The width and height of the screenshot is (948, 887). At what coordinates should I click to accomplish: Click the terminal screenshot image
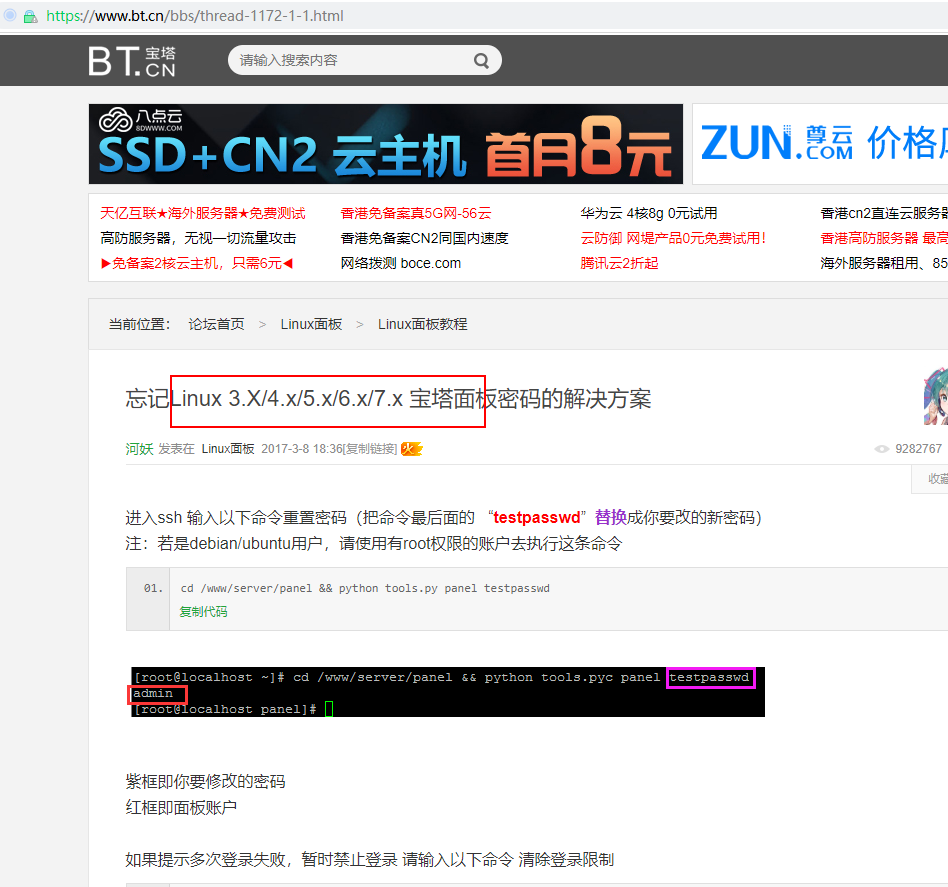click(x=447, y=692)
